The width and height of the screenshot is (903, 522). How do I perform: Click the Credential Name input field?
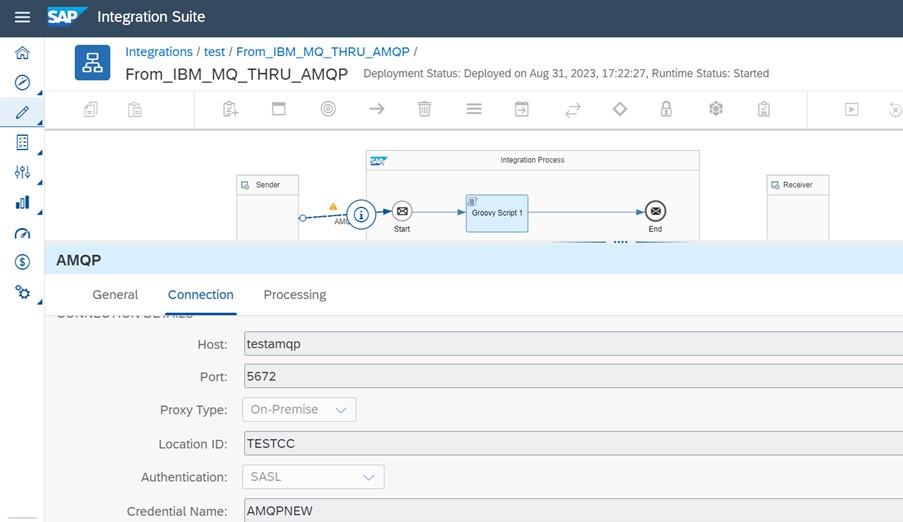[x=573, y=510]
